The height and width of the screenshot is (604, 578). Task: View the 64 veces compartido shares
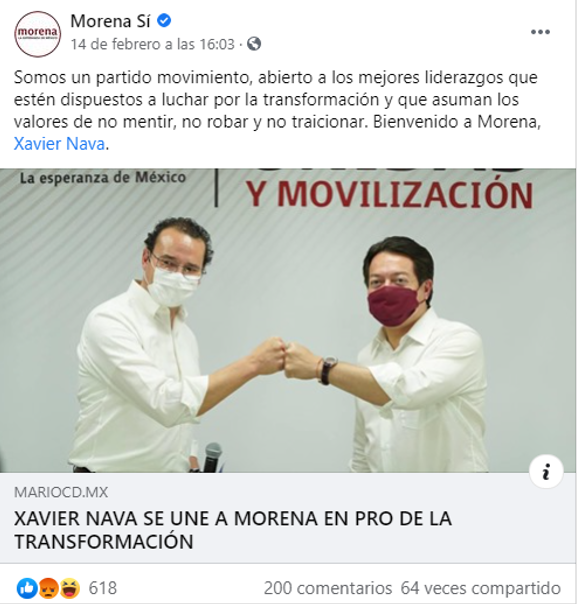pyautogui.click(x=481, y=588)
